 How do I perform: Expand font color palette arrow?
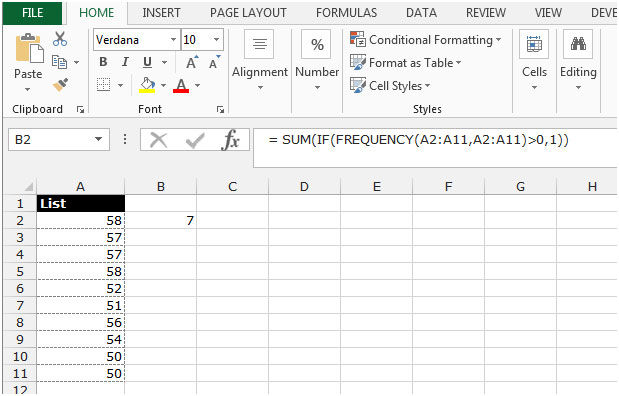(x=197, y=85)
